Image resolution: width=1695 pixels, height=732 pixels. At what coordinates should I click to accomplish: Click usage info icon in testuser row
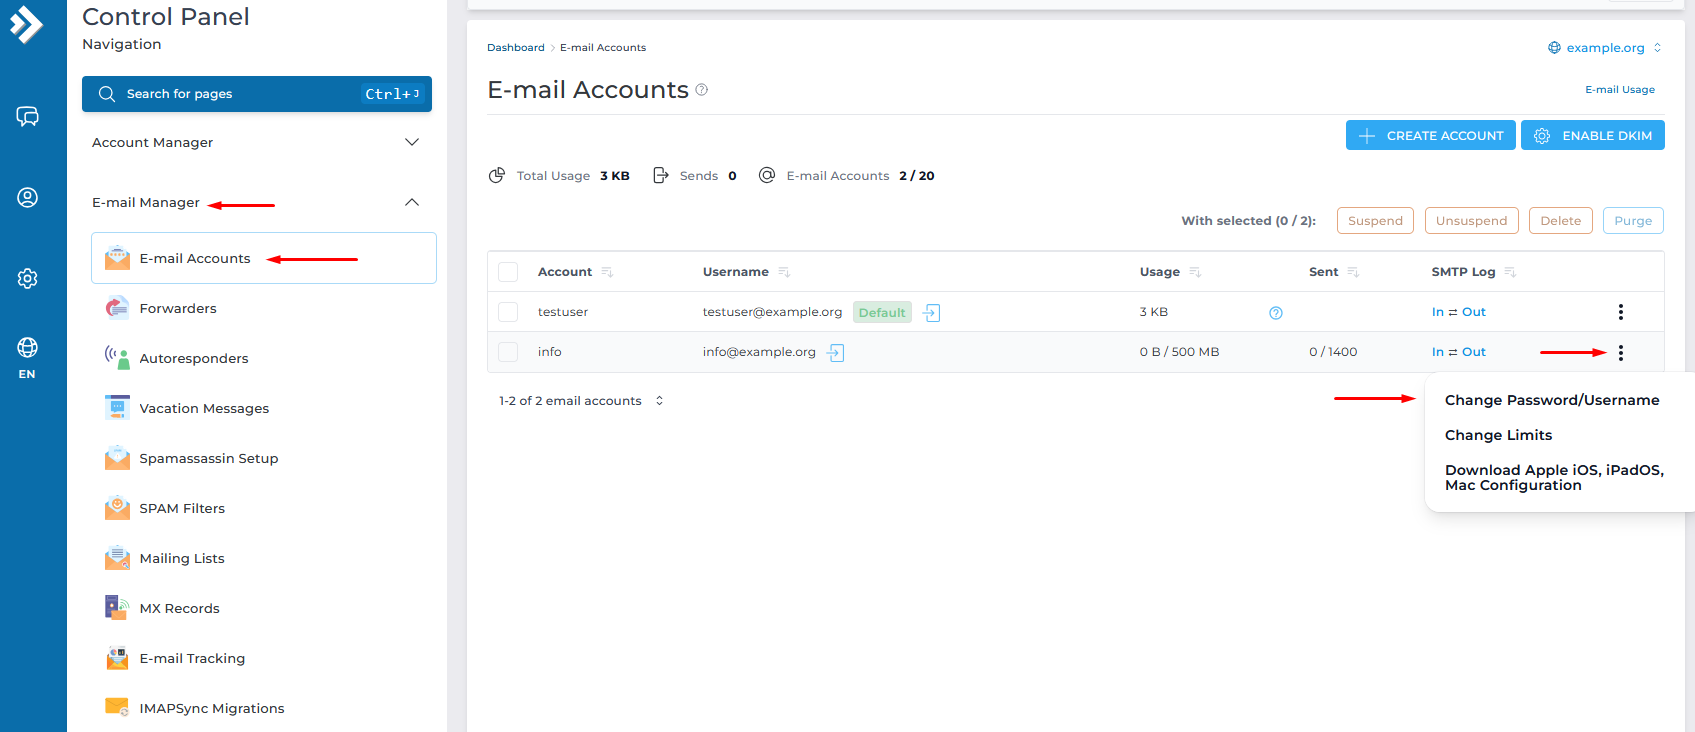(x=1275, y=313)
